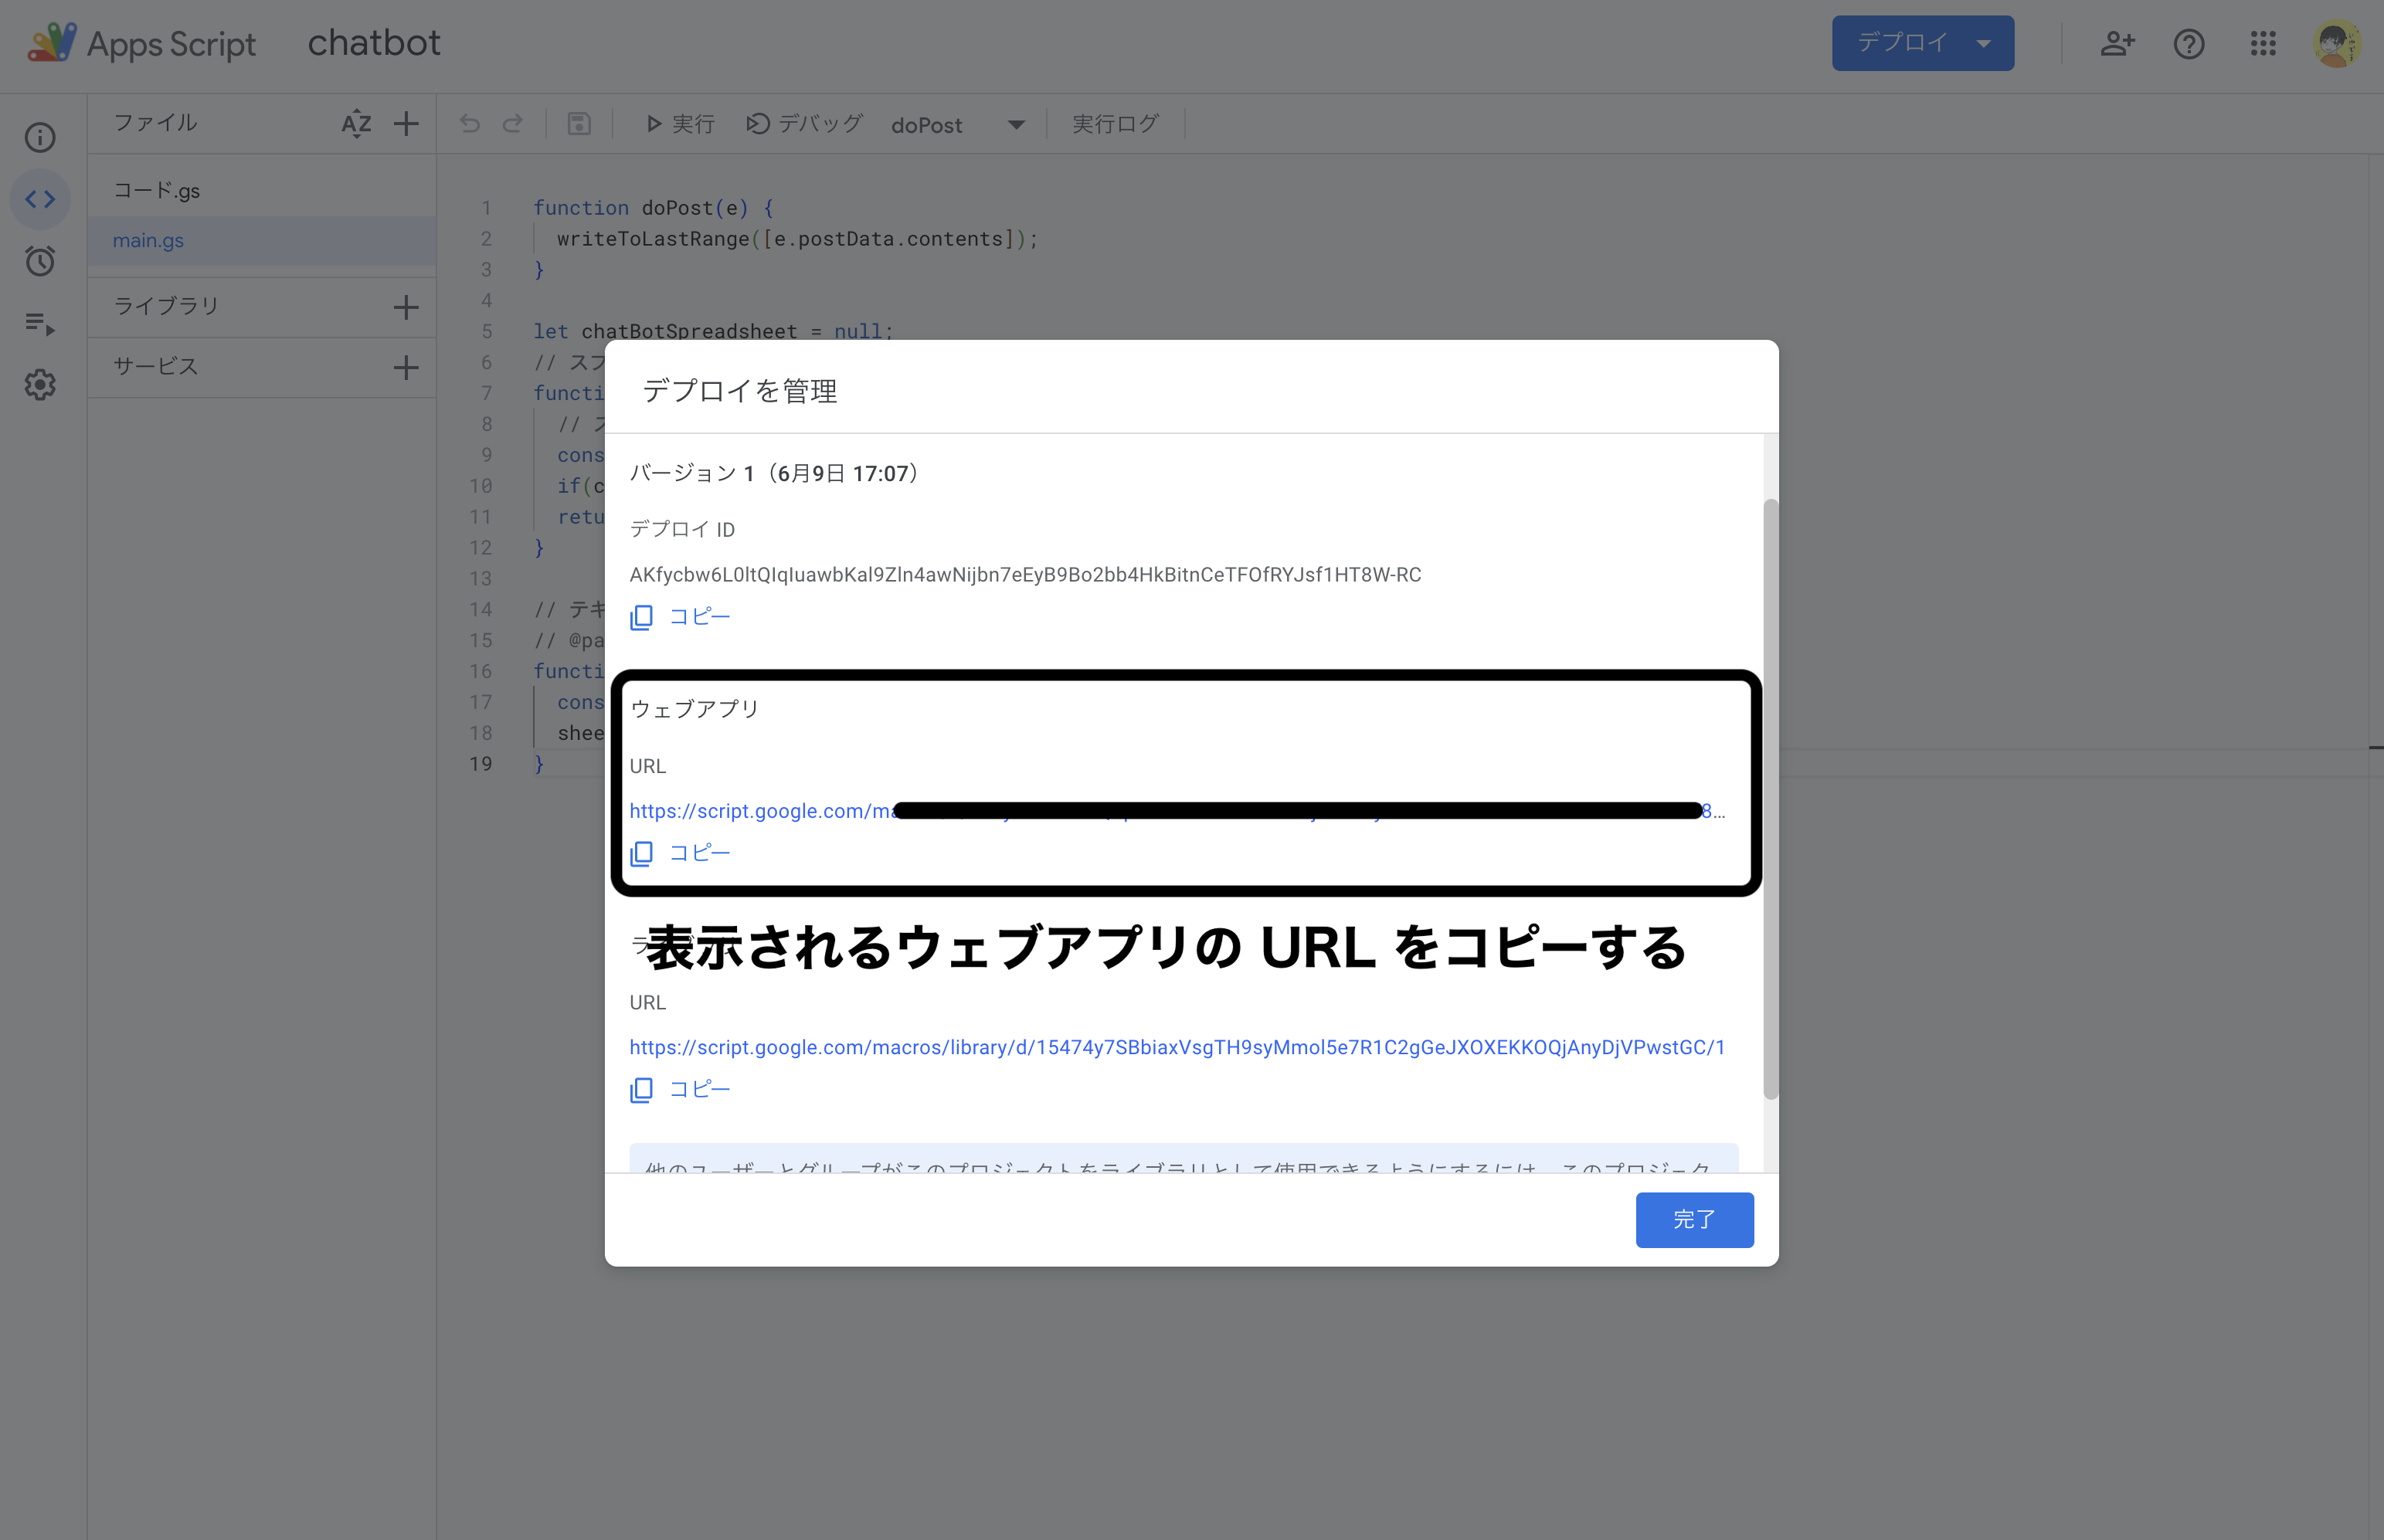Click the Apps Script logo icon
2384x1540 pixels.
point(52,43)
